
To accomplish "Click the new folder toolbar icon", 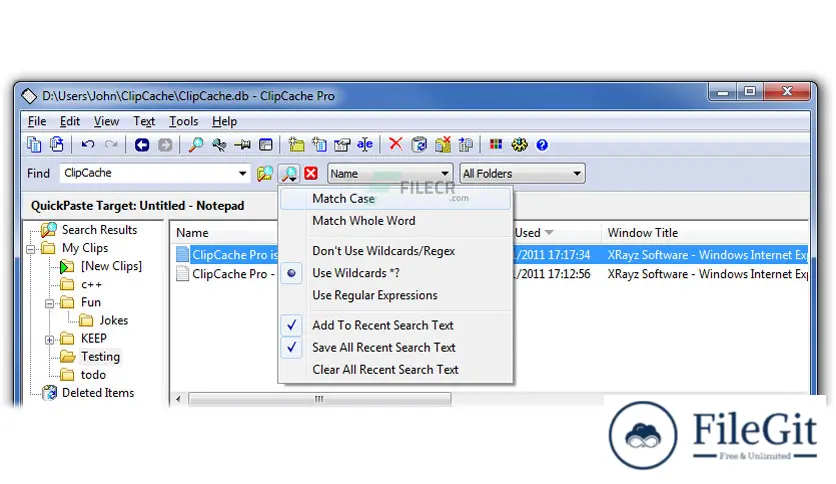I will click(x=296, y=144).
